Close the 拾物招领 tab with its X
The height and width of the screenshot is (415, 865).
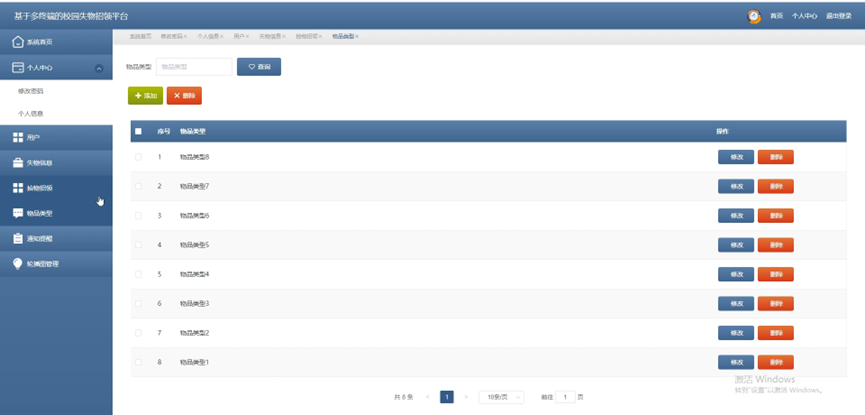pos(320,36)
